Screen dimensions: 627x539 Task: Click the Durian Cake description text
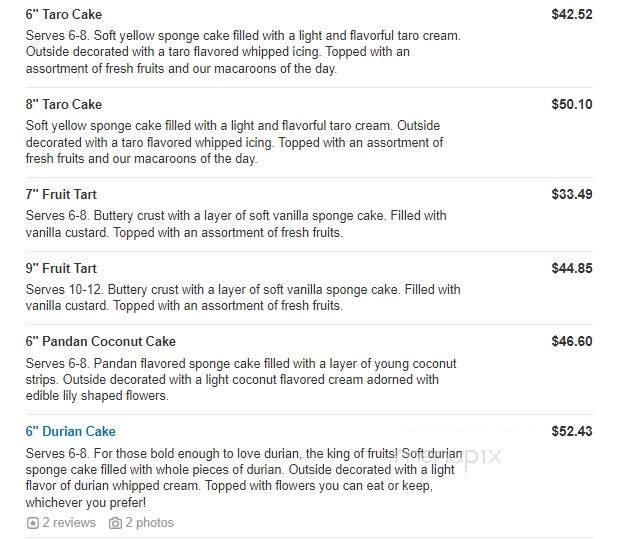pos(240,478)
